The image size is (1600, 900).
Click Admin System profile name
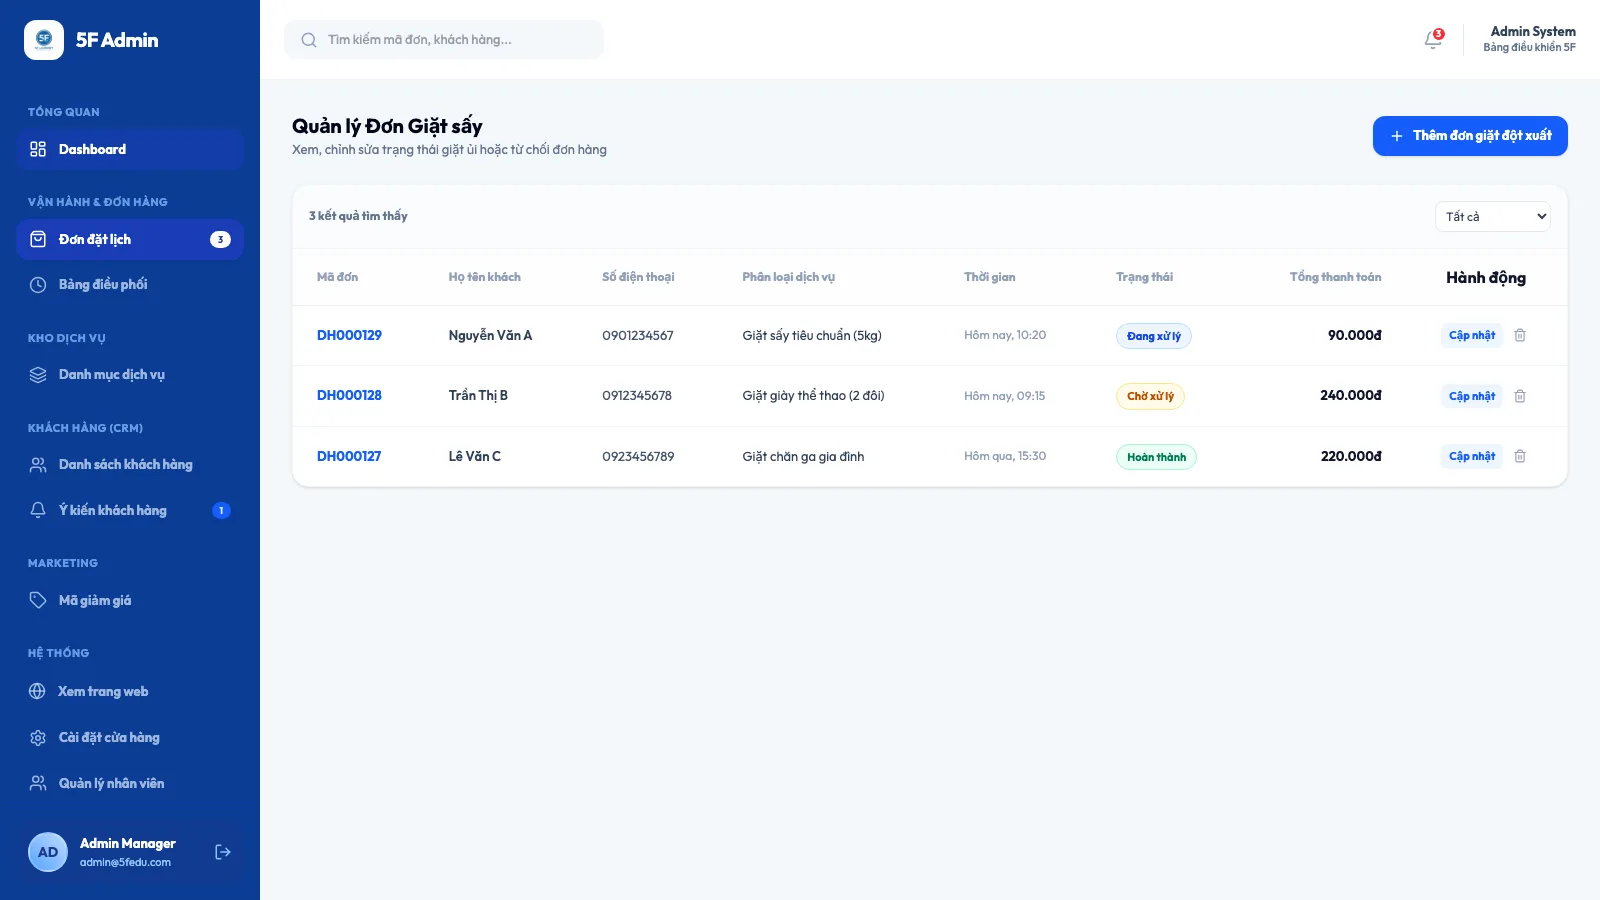tap(1533, 31)
